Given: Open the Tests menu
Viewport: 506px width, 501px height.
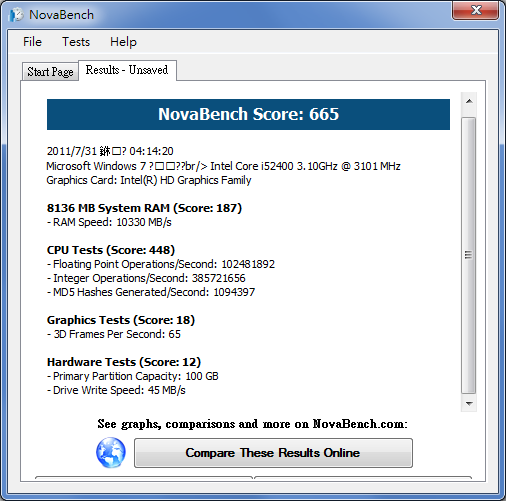Looking at the screenshot, I should tap(76, 42).
